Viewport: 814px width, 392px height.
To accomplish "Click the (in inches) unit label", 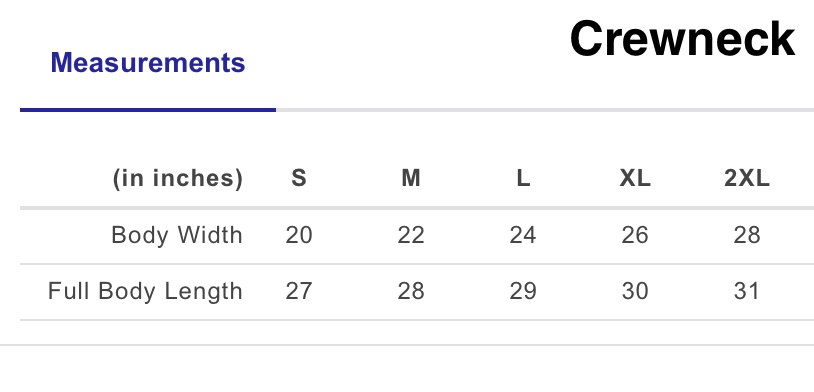I will 178,179.
